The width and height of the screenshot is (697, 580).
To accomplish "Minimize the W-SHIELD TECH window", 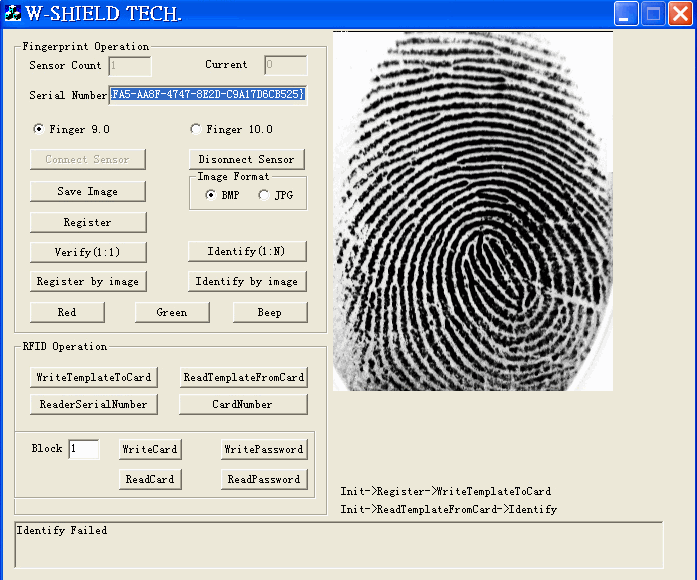I will tap(625, 13).
